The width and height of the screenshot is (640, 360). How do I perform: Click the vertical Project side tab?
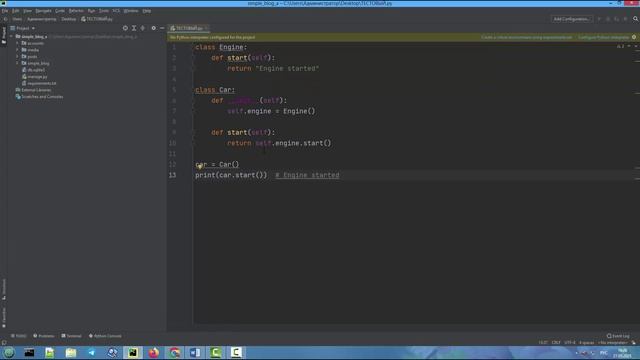pyautogui.click(x=4, y=36)
